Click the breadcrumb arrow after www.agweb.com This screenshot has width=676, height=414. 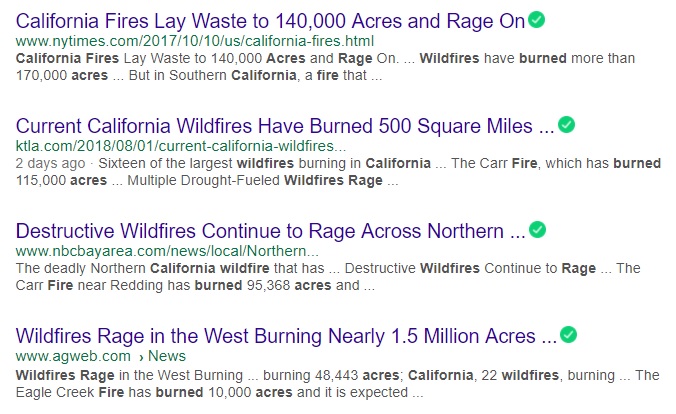coord(141,356)
